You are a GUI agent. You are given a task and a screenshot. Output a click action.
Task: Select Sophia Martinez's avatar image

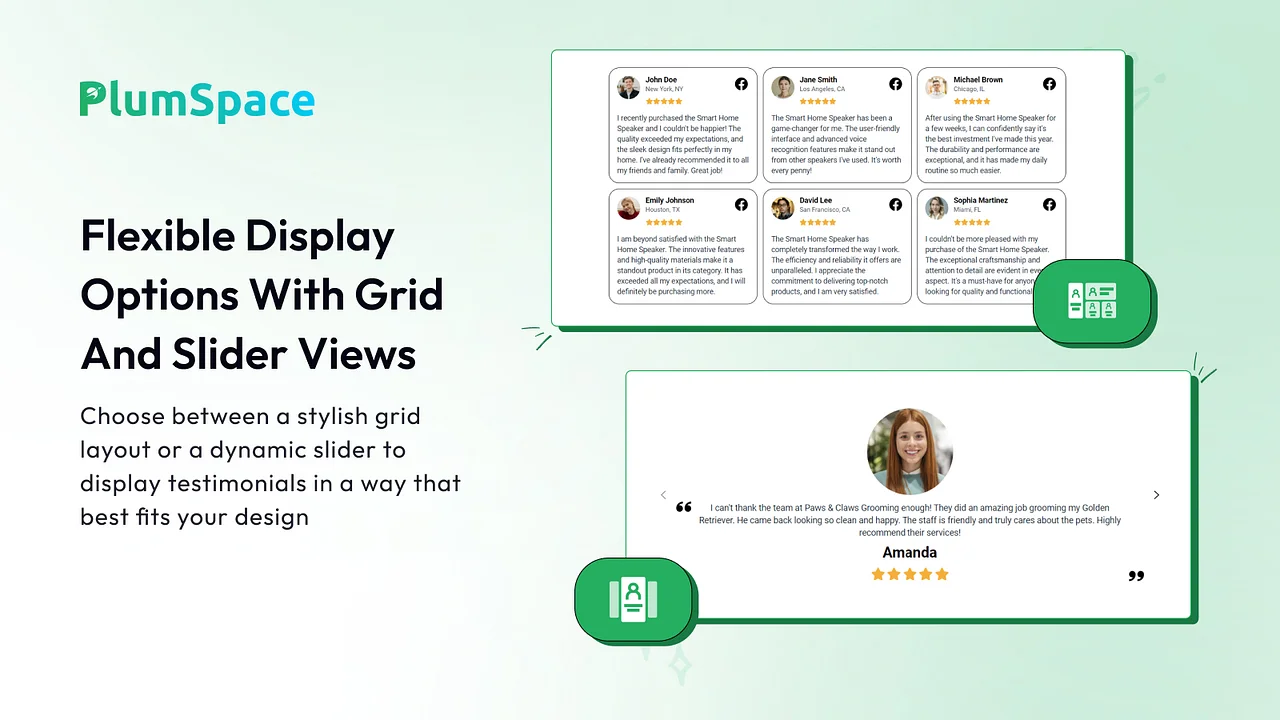[936, 208]
